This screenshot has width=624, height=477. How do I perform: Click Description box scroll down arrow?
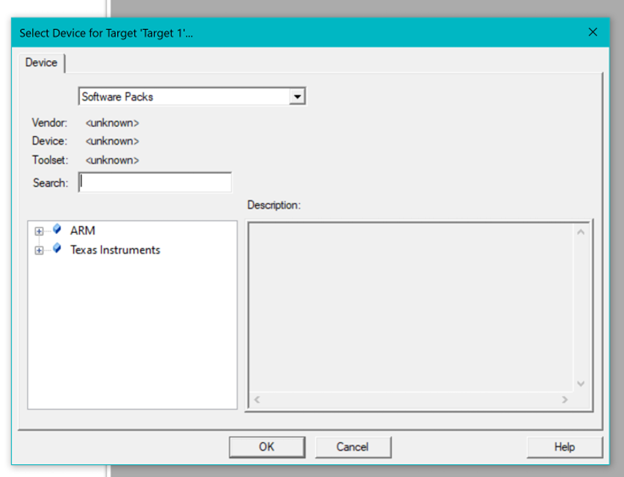(580, 383)
